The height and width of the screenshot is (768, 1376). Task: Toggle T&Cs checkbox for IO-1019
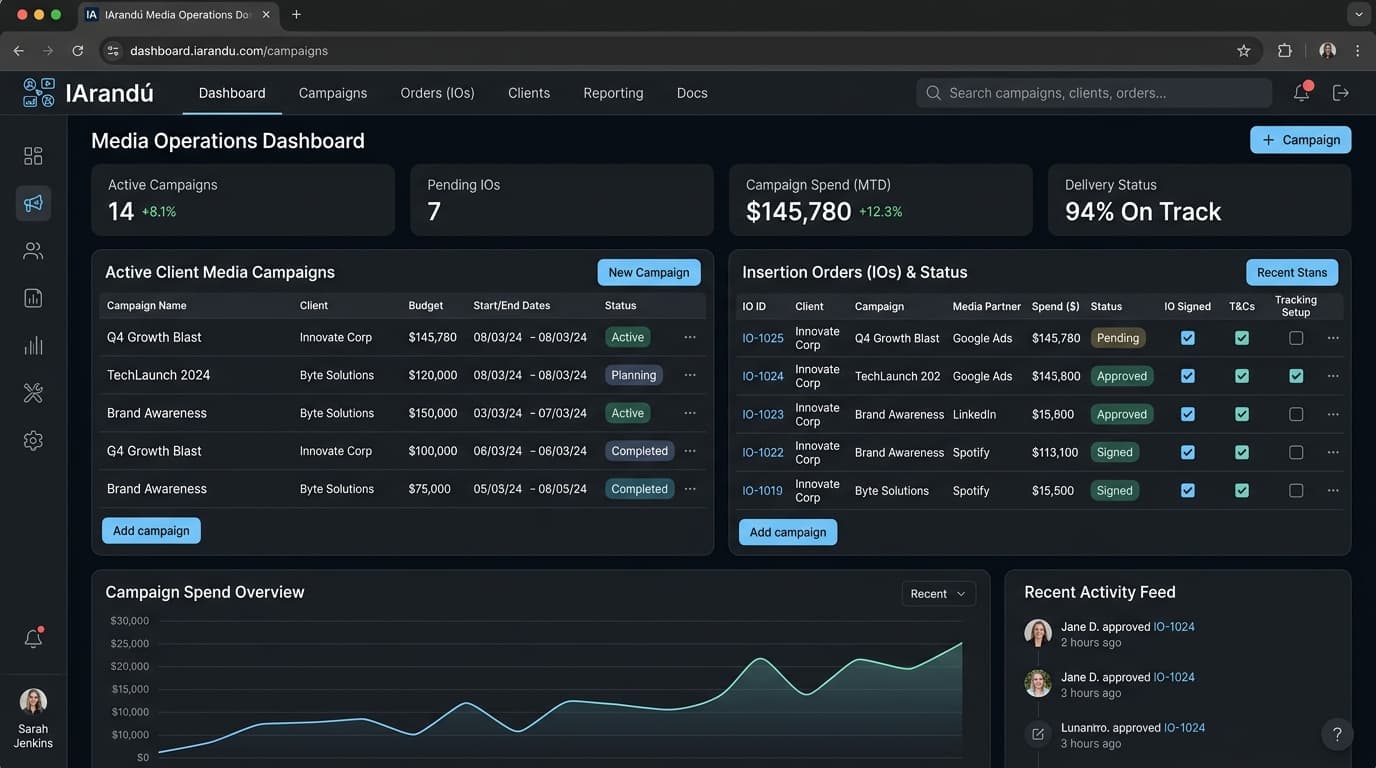coord(1242,490)
